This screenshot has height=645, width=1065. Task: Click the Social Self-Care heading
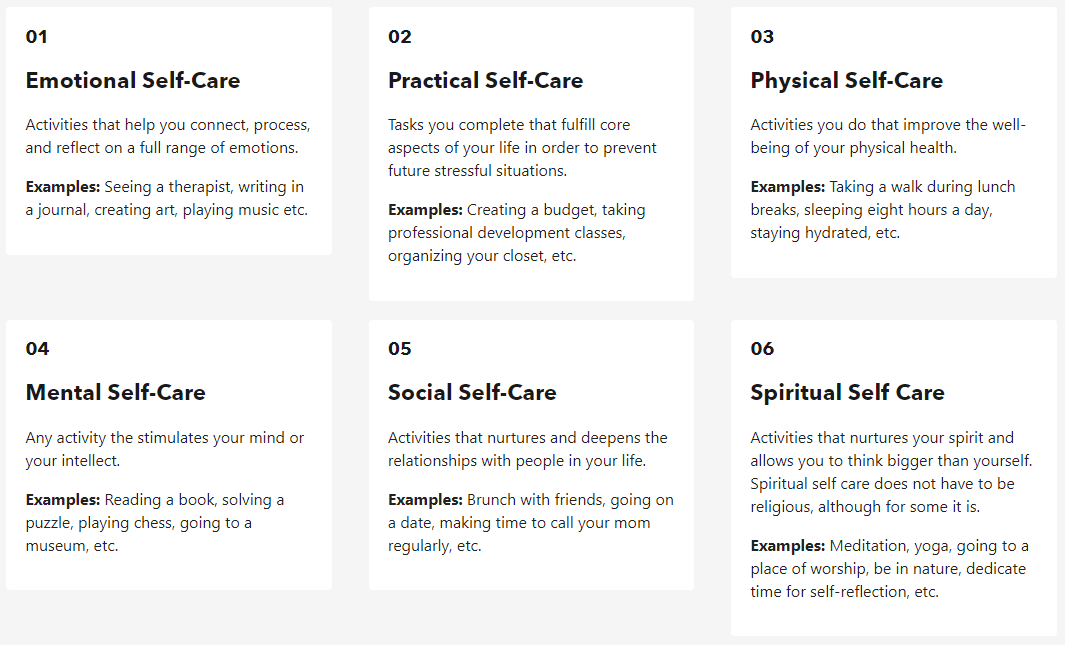472,393
